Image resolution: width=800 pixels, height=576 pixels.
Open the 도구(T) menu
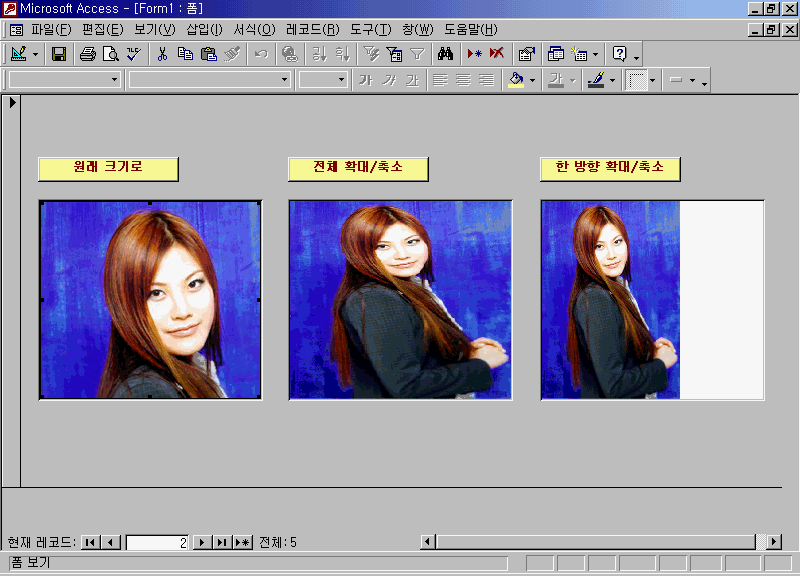tap(370, 30)
